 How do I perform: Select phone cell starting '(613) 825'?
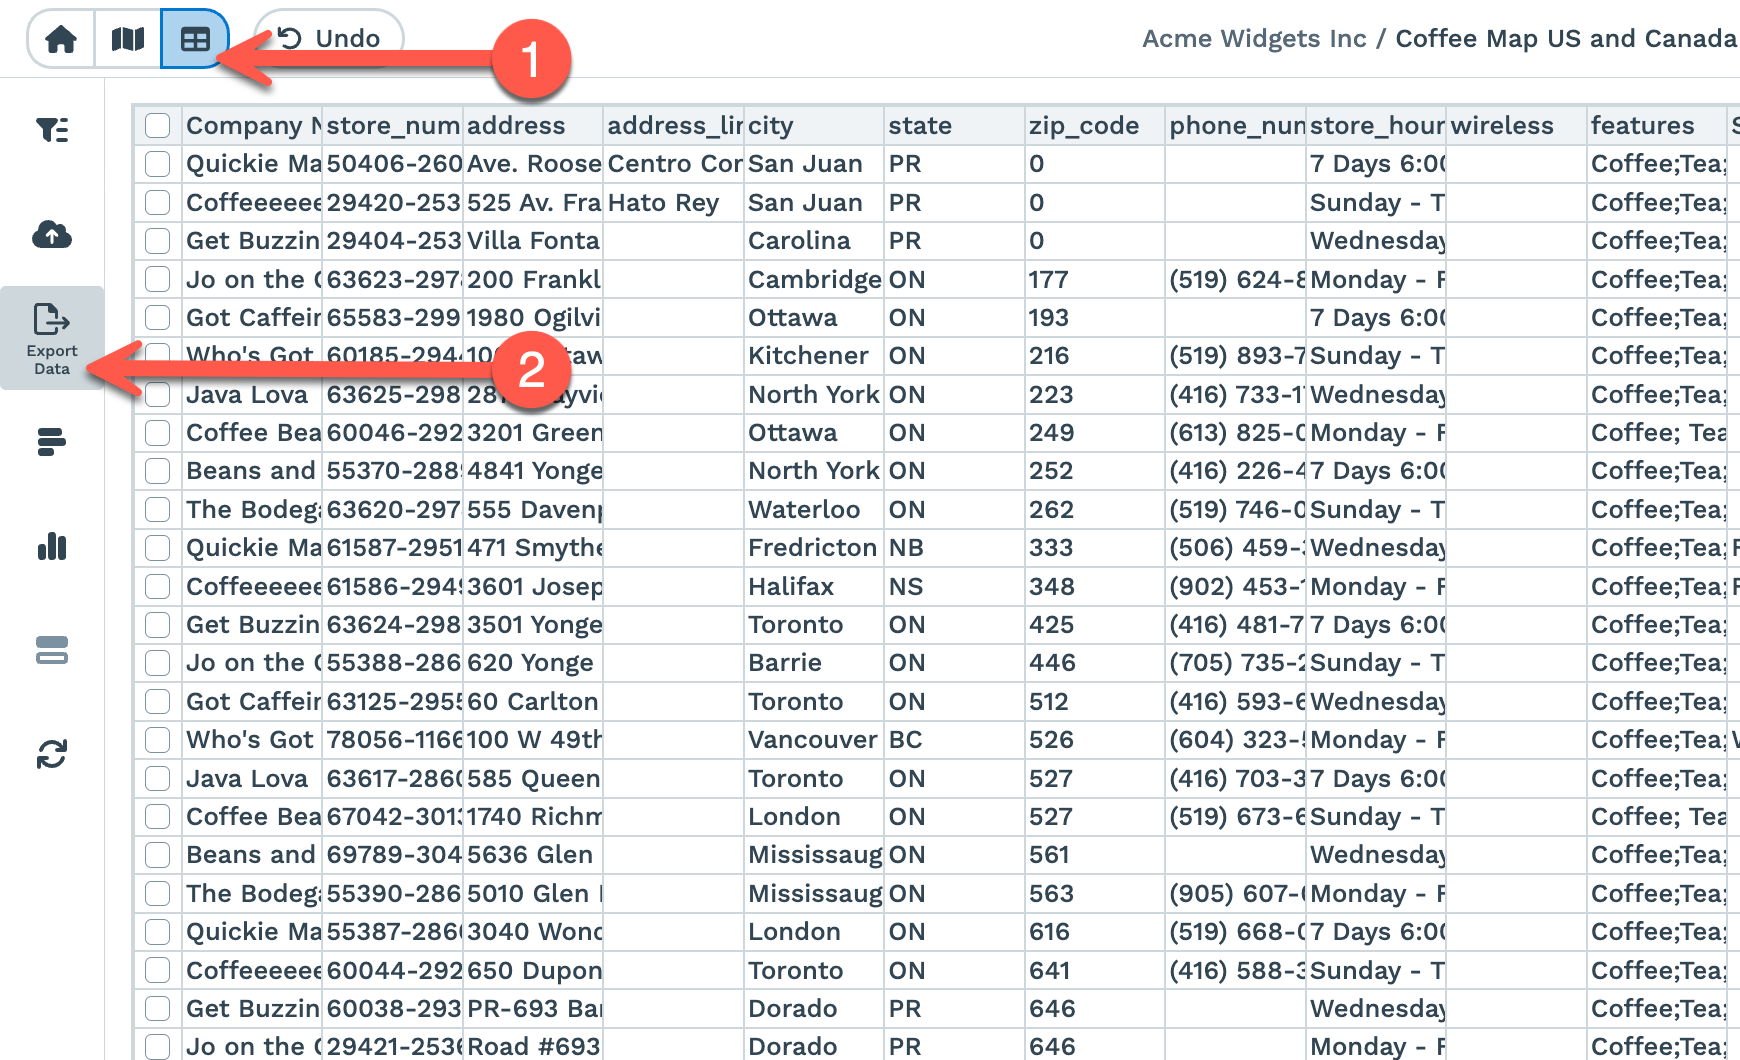click(x=1236, y=433)
